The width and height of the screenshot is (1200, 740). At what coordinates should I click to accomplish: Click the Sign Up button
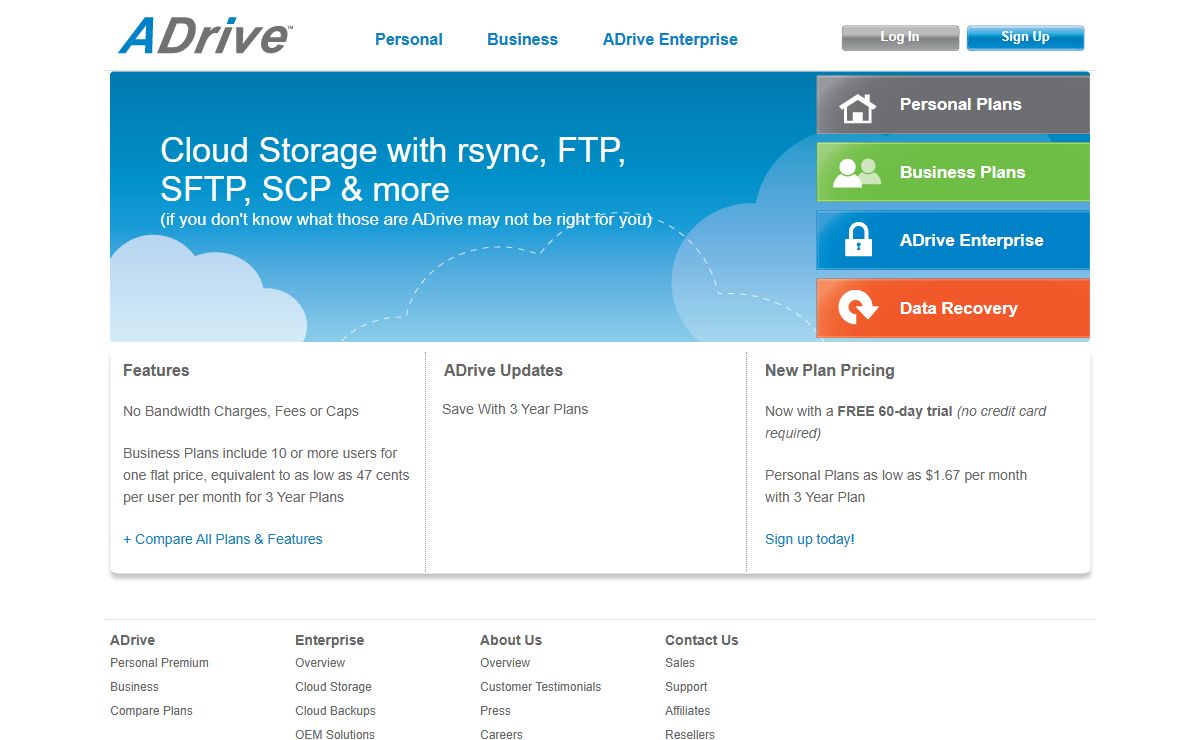pyautogui.click(x=1025, y=38)
